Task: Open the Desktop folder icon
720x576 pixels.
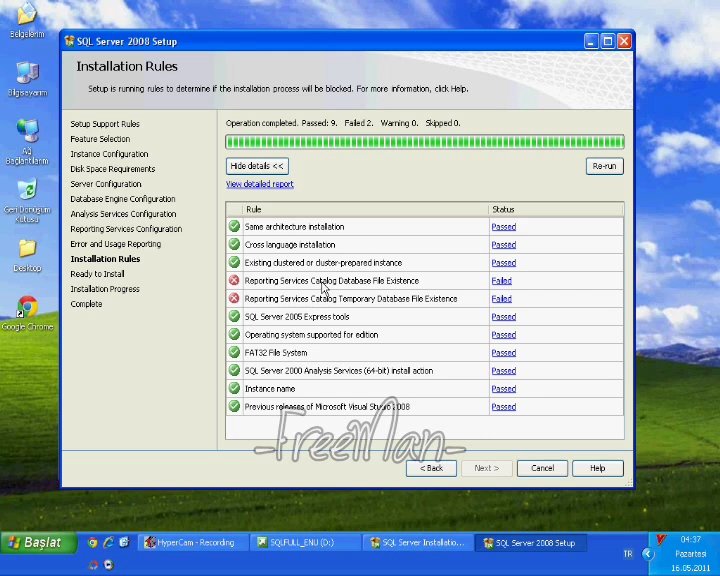Action: click(x=27, y=255)
